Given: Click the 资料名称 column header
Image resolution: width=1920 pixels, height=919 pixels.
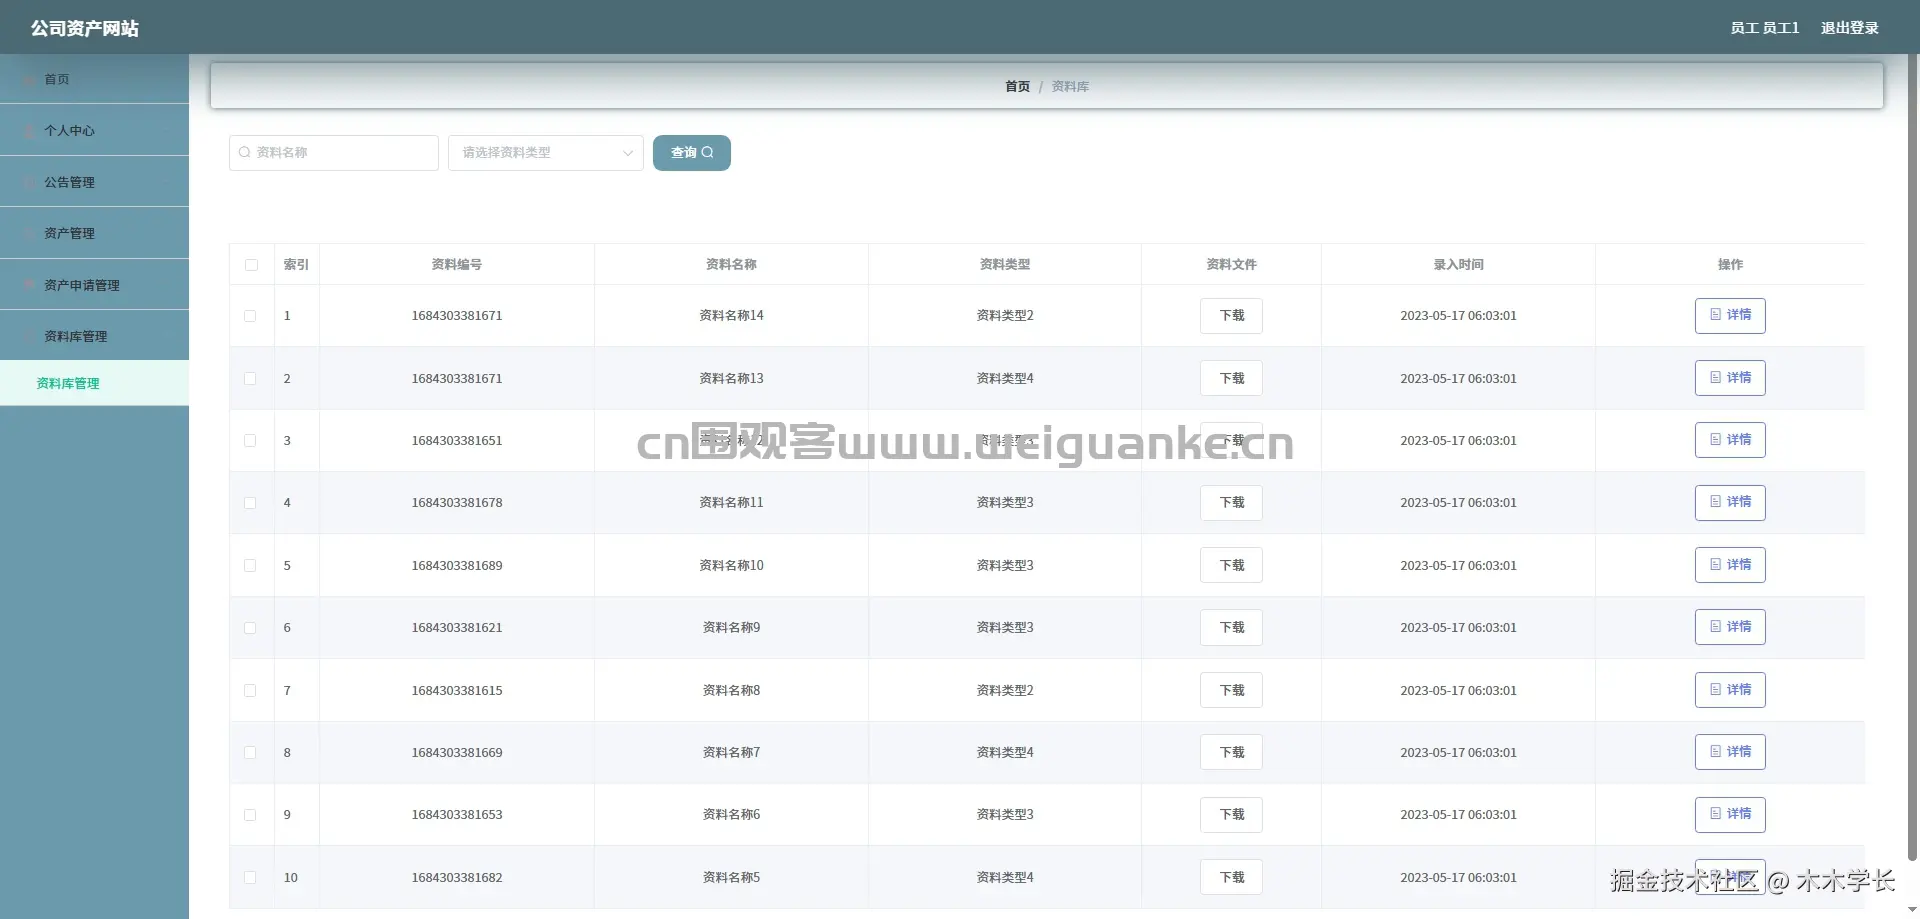Looking at the screenshot, I should click(x=731, y=265).
